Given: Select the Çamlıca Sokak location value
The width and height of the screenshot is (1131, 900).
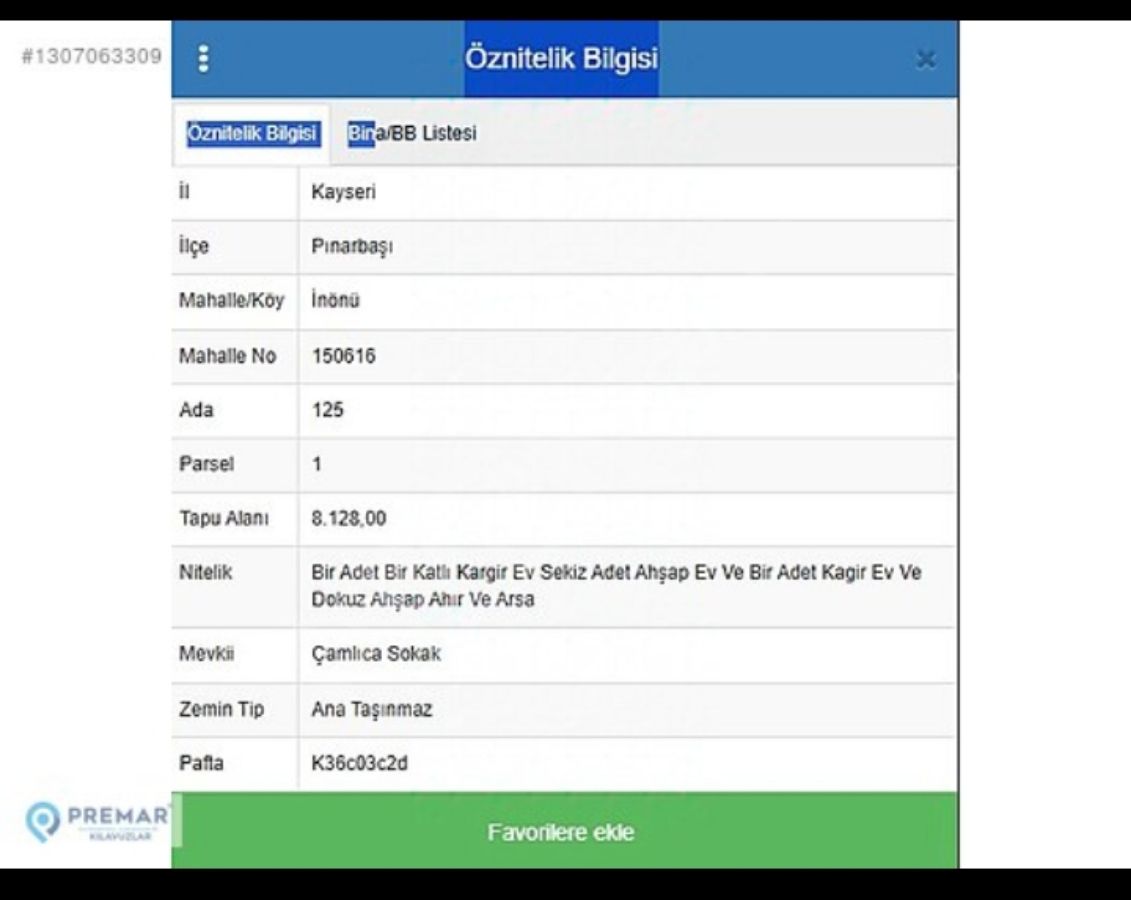Looking at the screenshot, I should [x=376, y=655].
